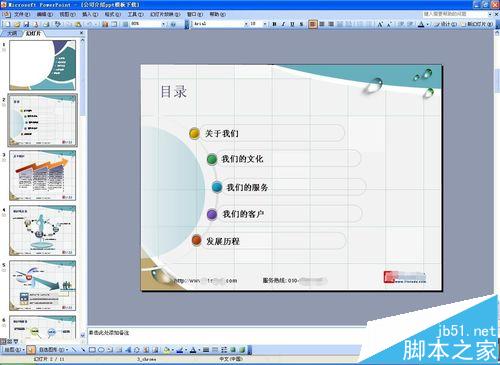
Task: Click the Line Style icon in drawing toolbar
Action: coord(206,350)
